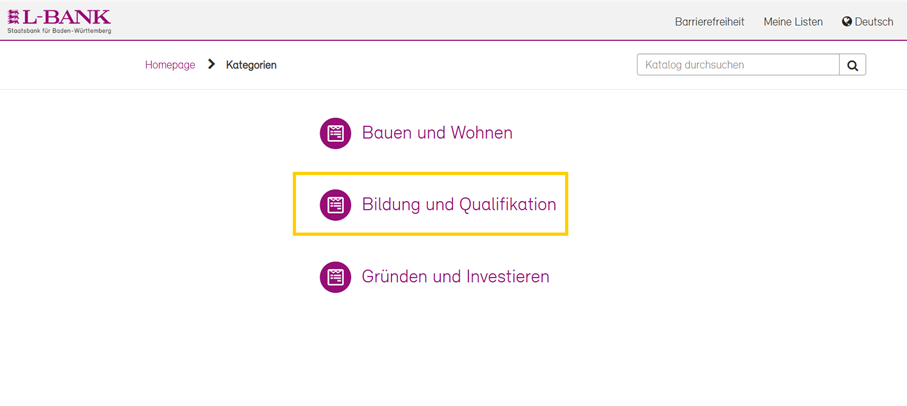Click the breadcrumb chevron separator

(x=211, y=65)
